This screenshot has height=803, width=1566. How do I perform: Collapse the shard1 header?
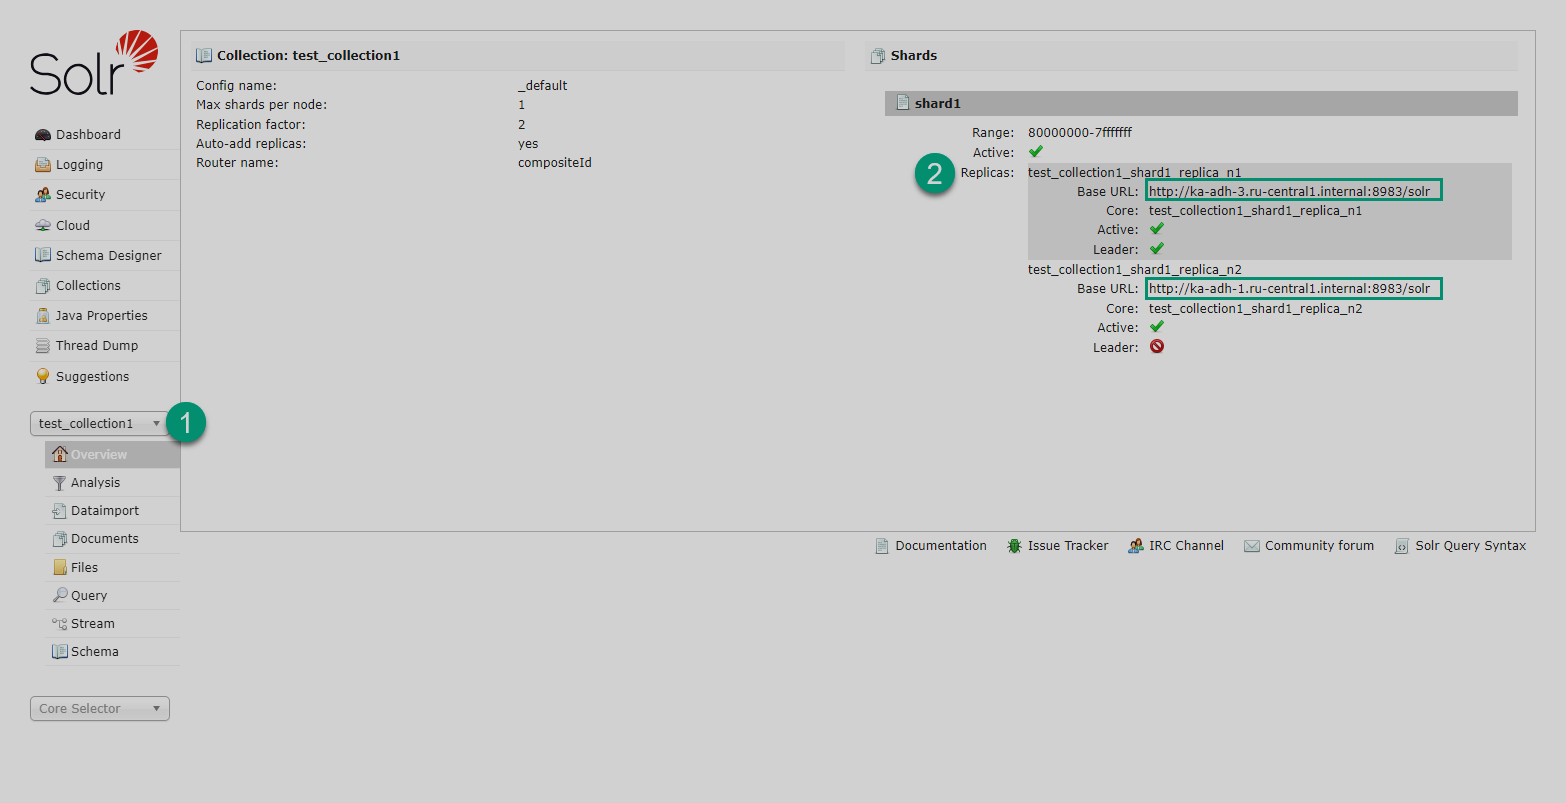pyautogui.click(x=1201, y=103)
